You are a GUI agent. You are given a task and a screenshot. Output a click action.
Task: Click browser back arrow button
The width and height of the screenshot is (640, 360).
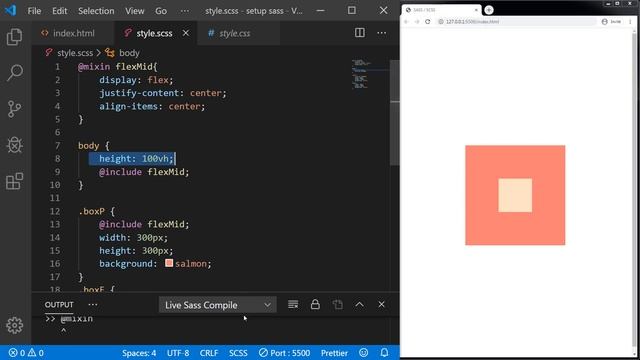click(x=407, y=22)
